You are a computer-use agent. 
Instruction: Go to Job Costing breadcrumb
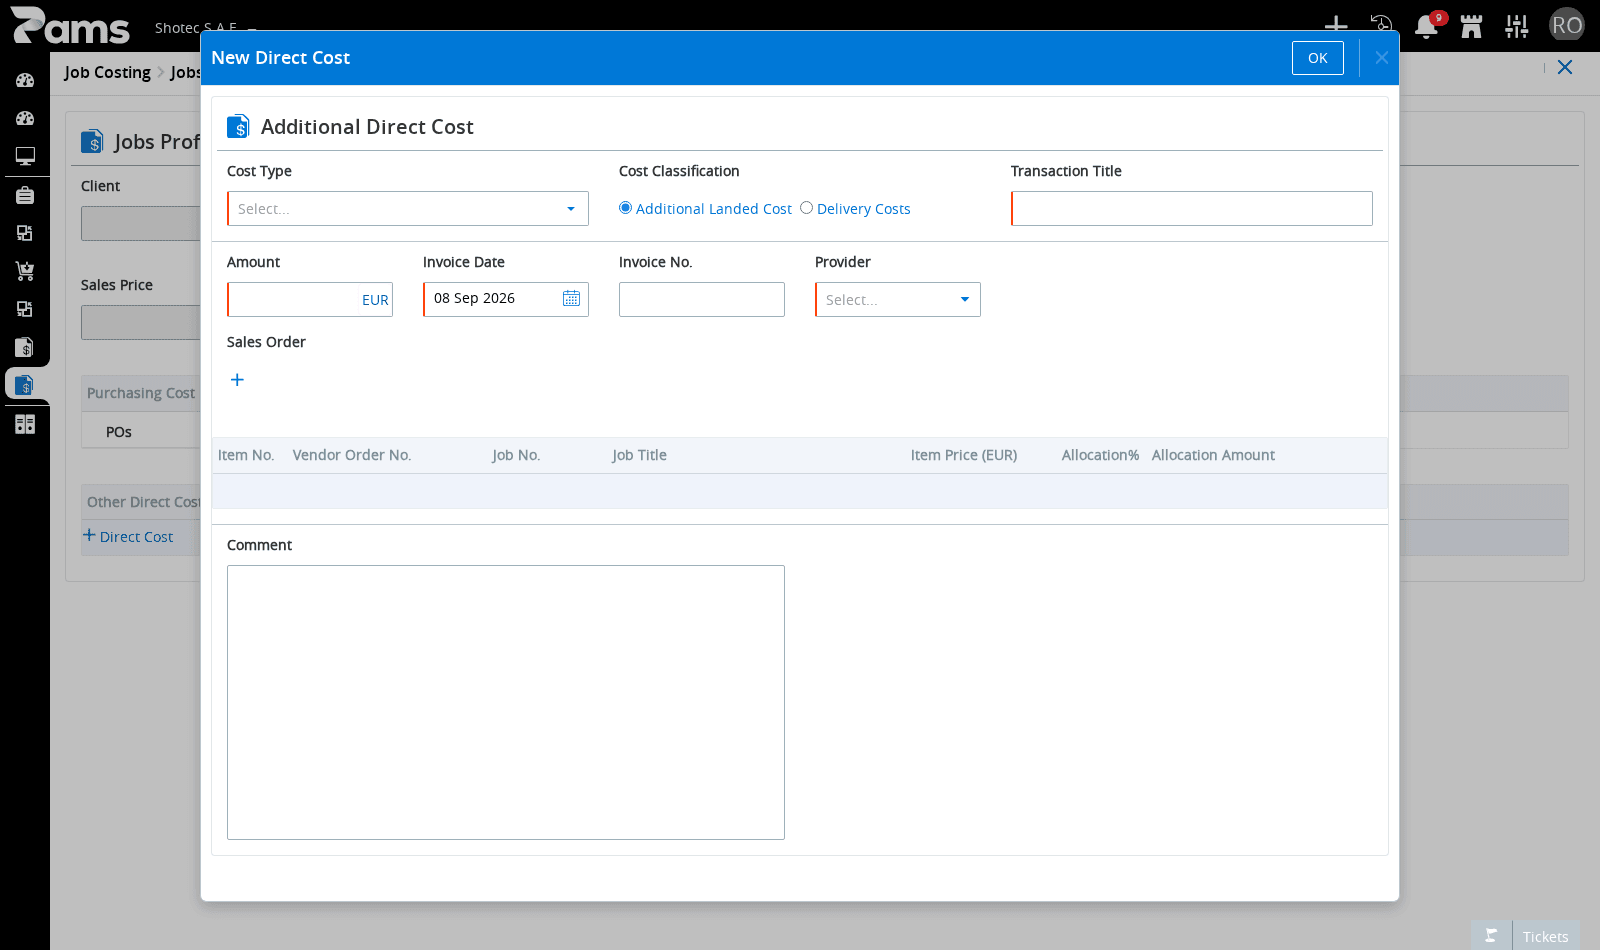point(108,72)
